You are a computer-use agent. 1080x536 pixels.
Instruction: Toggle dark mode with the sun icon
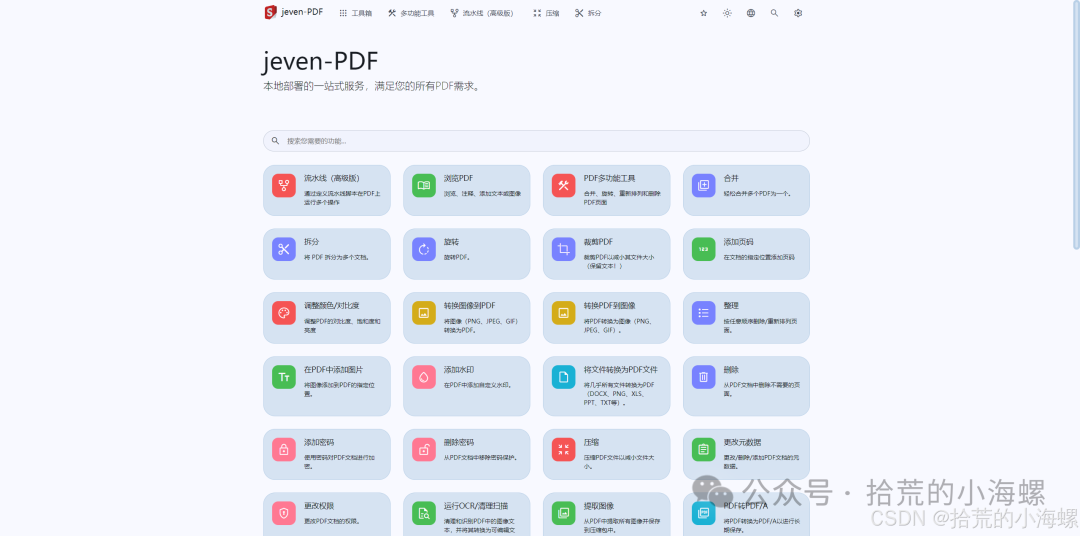pyautogui.click(x=727, y=13)
